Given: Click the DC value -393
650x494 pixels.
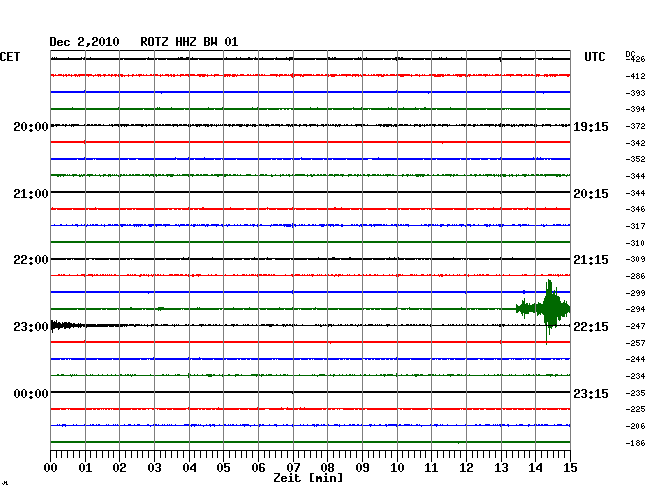Looking at the screenshot, I should click(635, 93).
